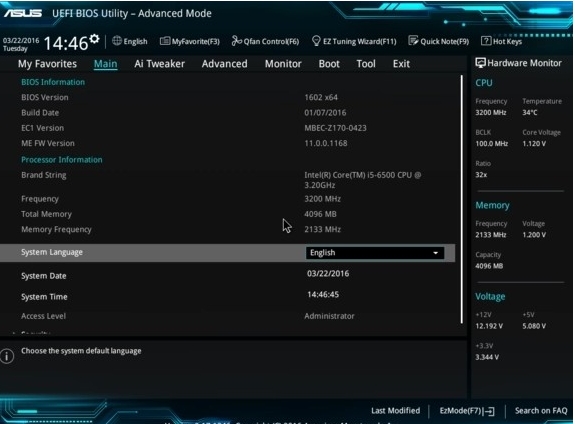This screenshot has height=424, width=577.
Task: Click the System Time value 14:46:45
Action: (323, 294)
